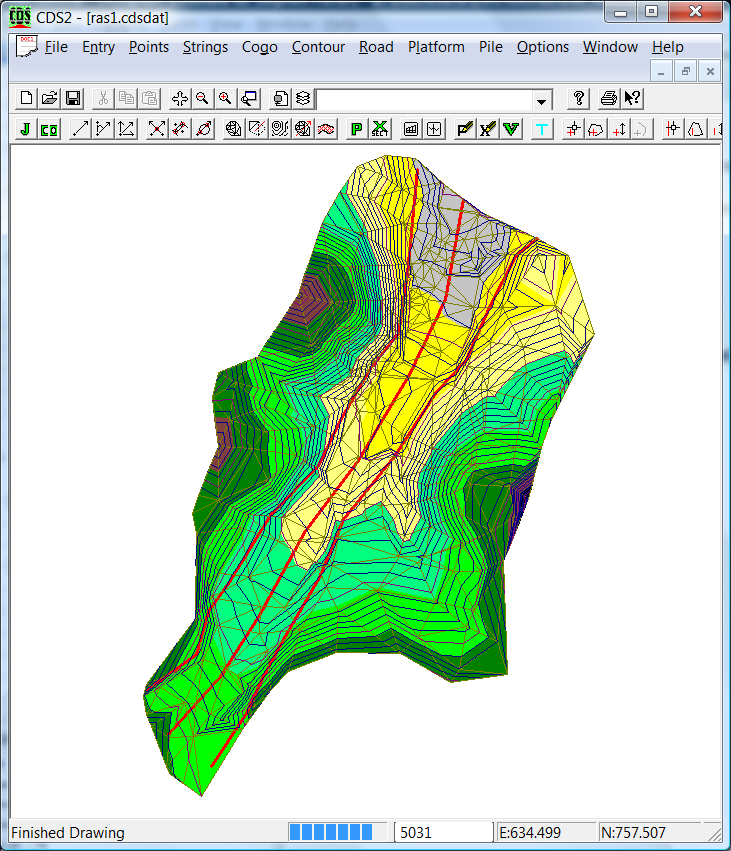Viewport: 731px width, 851px height.
Task: Expand the toolbar combo box dropdown arrow
Action: coord(542,100)
